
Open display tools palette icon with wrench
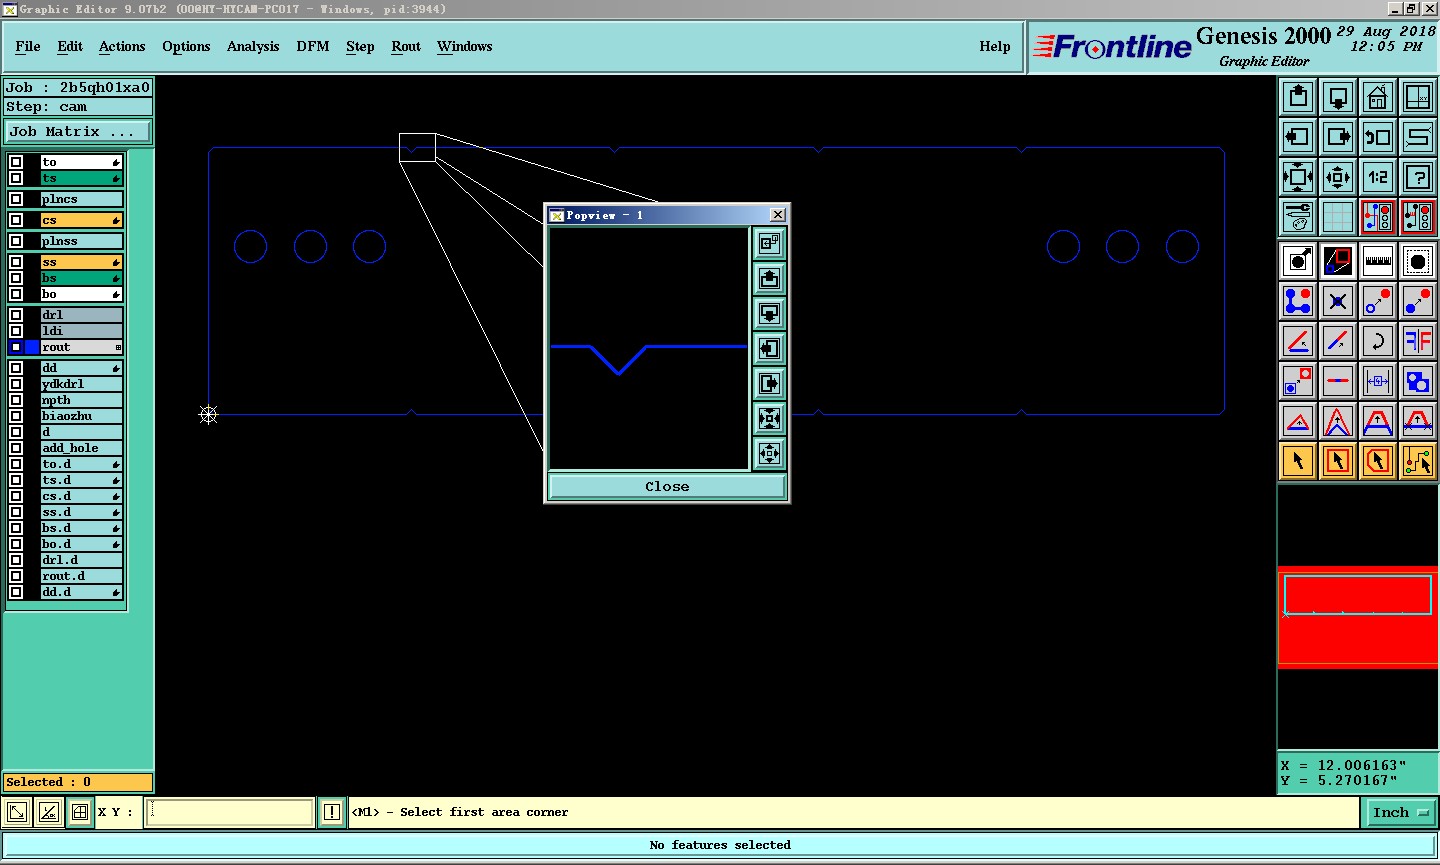pyautogui.click(x=1298, y=217)
